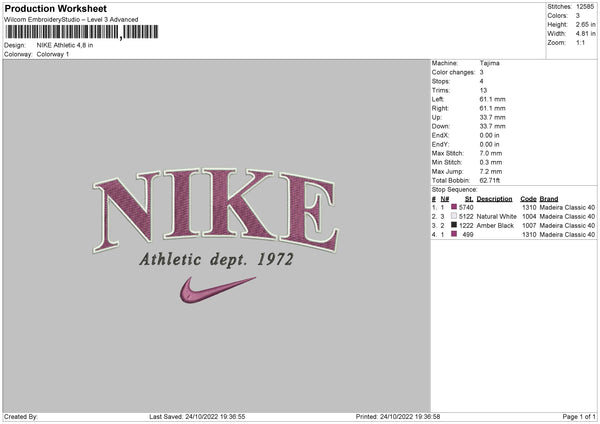Click the stitch count 499 in row 4
Screen dimensions: 600x424
468,234
